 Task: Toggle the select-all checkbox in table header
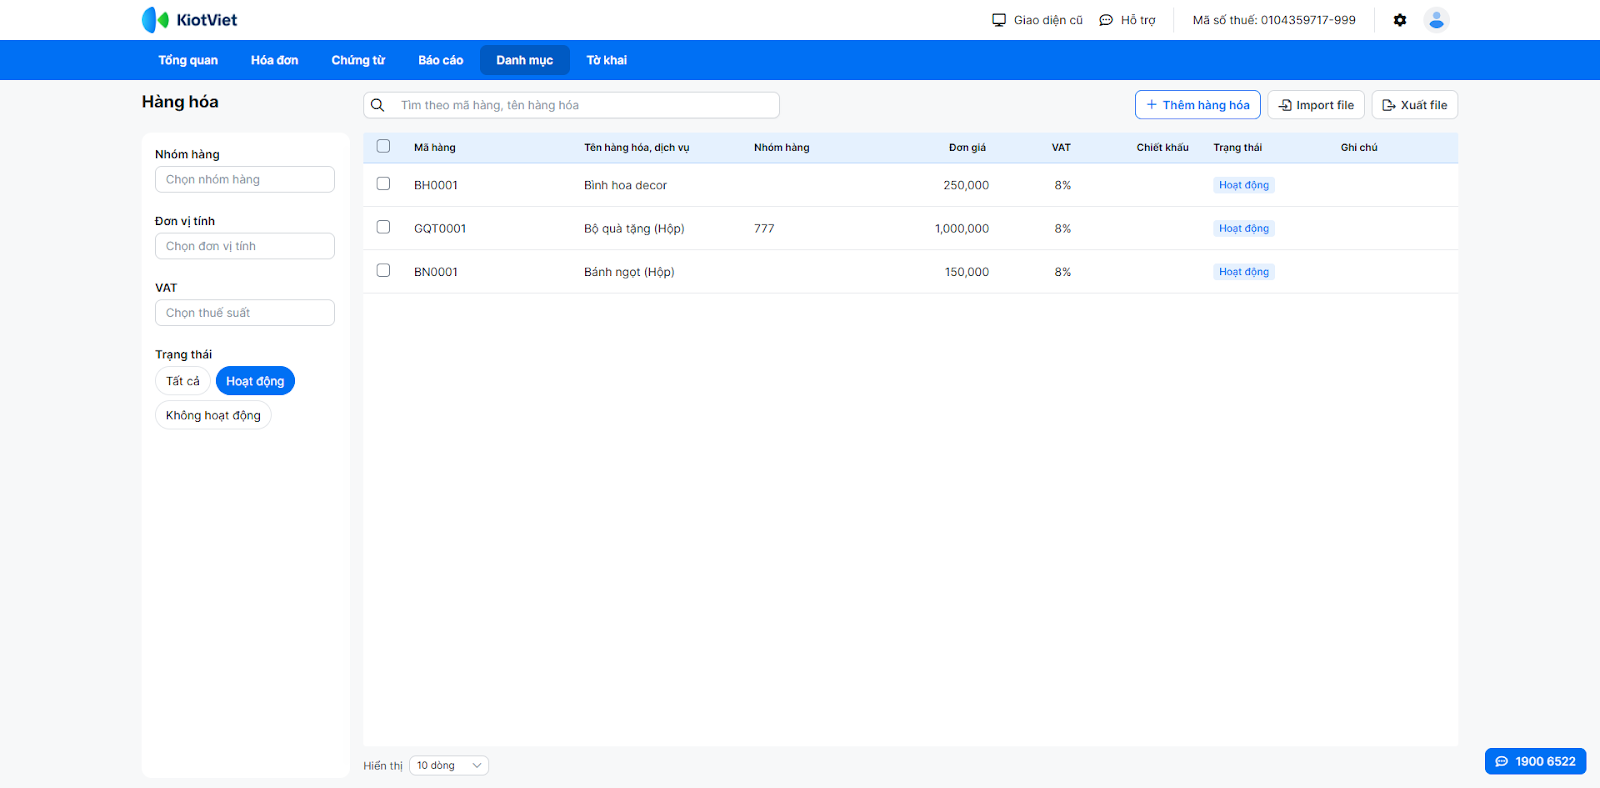pyautogui.click(x=383, y=146)
